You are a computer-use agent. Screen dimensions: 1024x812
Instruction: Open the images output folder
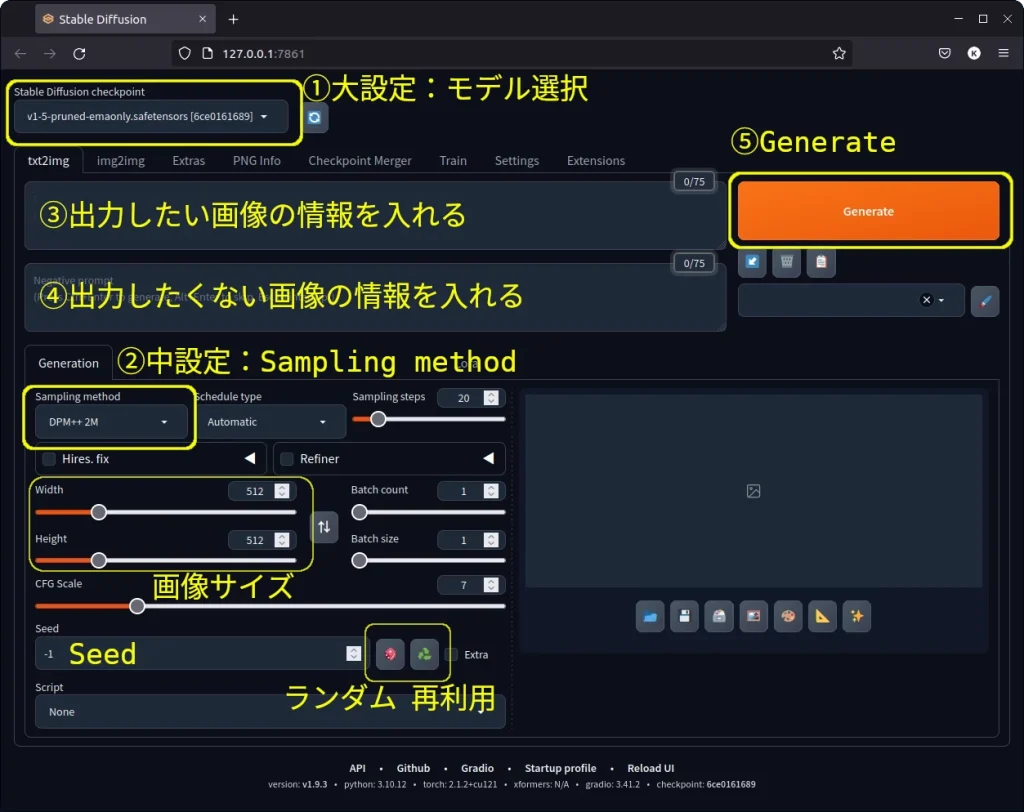click(650, 616)
